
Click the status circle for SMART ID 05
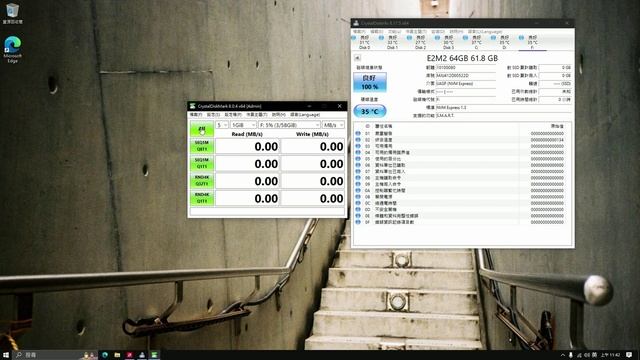pyautogui.click(x=358, y=159)
